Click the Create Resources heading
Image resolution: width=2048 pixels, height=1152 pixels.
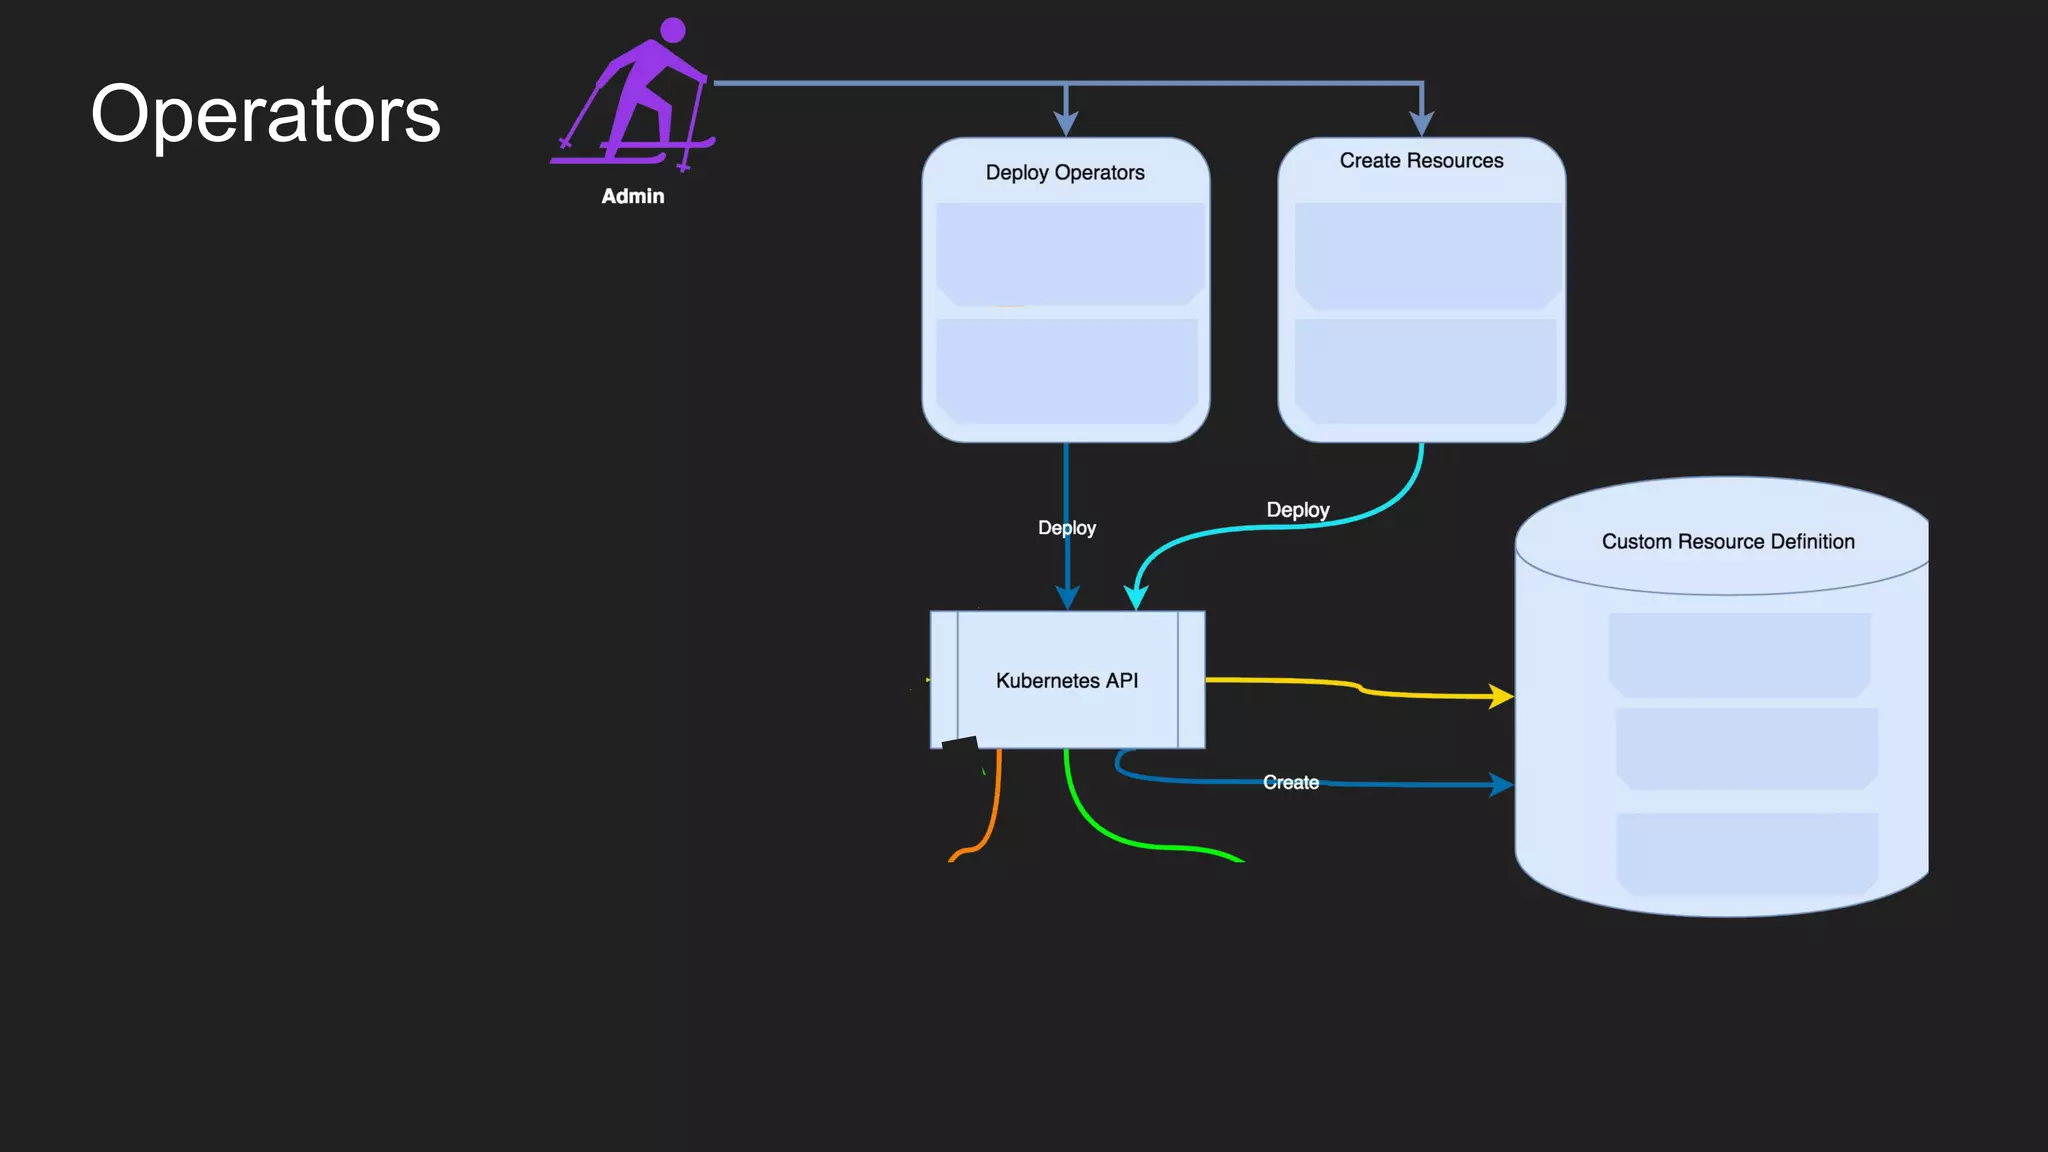[x=1421, y=160]
